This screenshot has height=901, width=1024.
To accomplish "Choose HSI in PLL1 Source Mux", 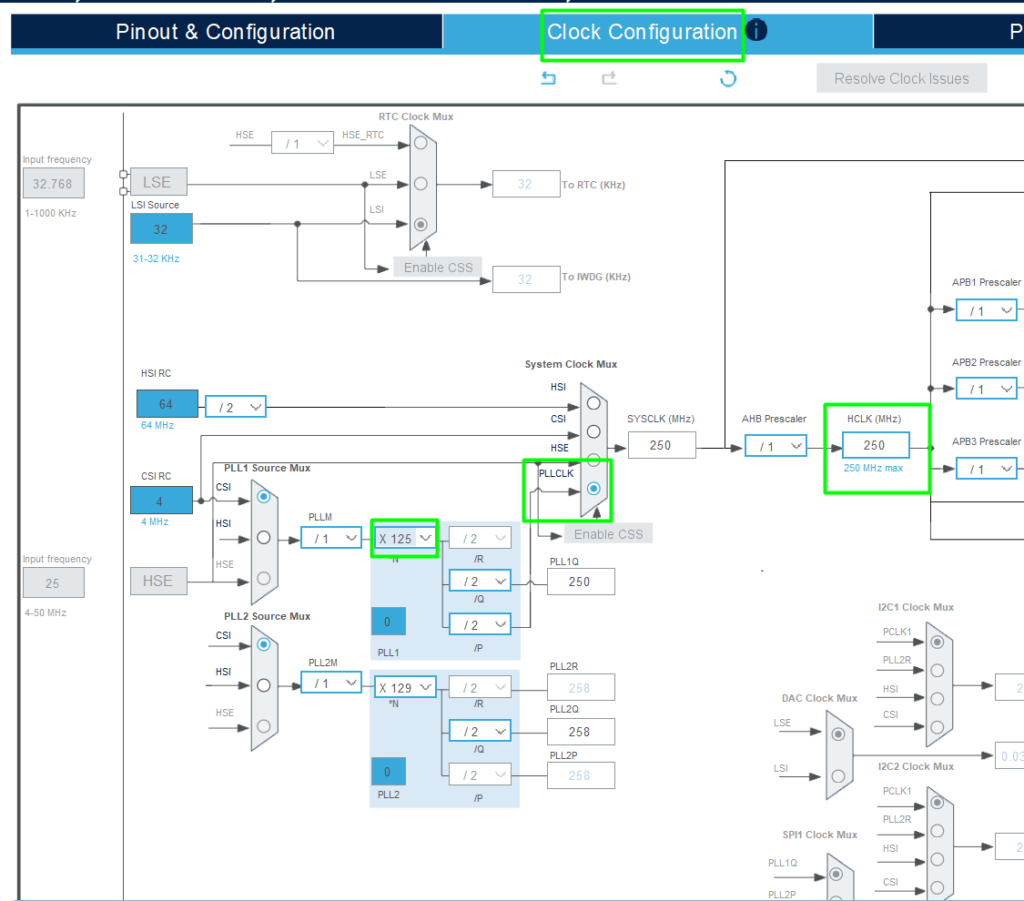I will (263, 537).
